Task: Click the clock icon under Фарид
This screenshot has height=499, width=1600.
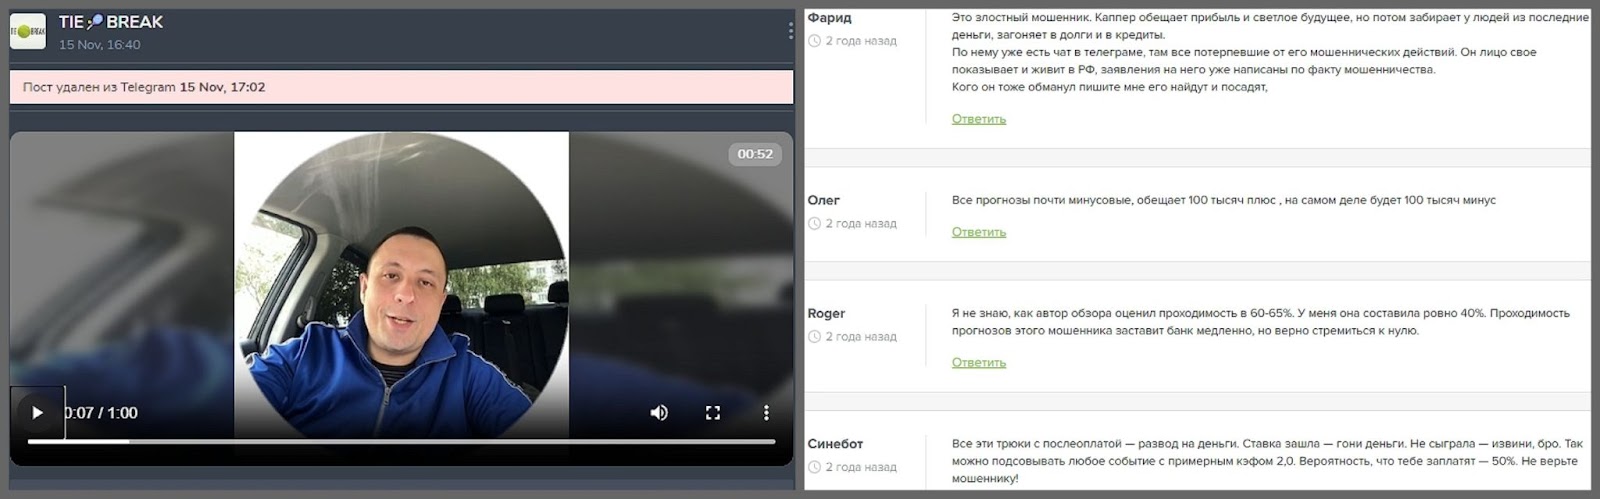Action: (814, 41)
